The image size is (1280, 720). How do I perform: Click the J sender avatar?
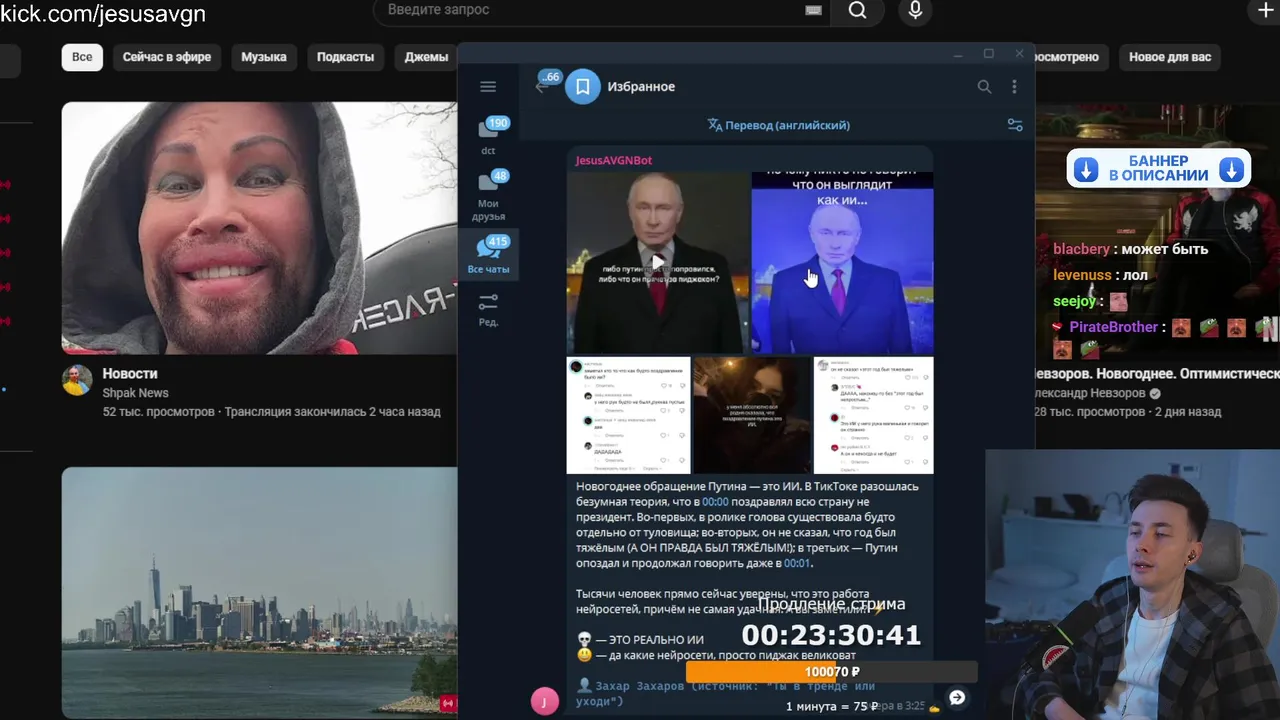point(544,701)
